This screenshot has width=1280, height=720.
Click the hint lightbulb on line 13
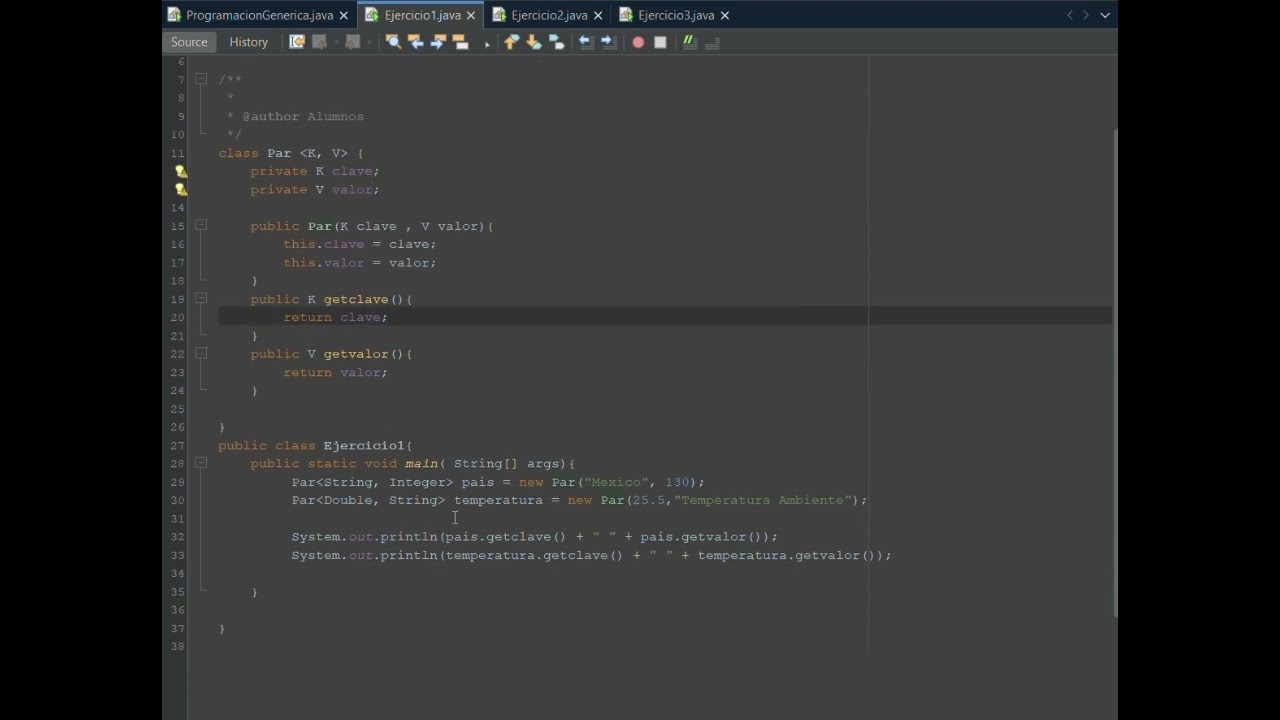(x=181, y=189)
